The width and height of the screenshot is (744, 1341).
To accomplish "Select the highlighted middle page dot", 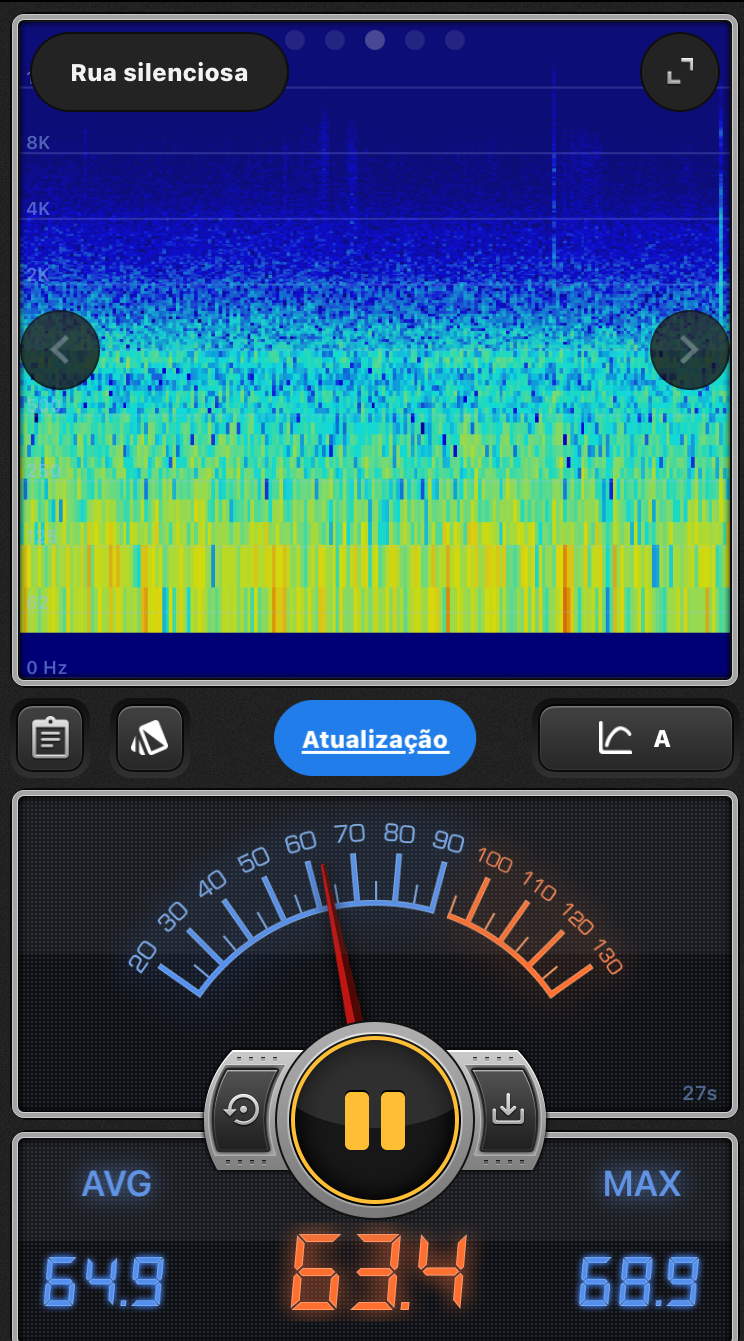I will 375,40.
